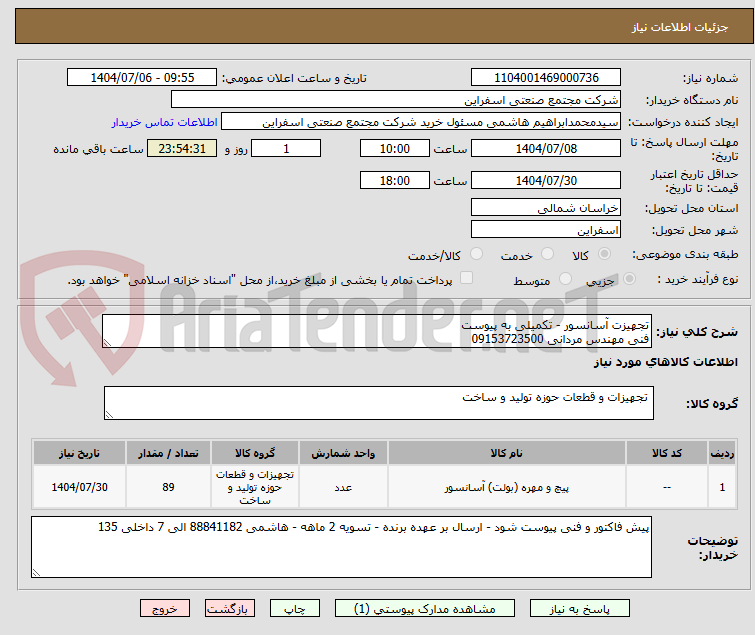The image size is (755, 635).
Task: Click the response deadline date 1404/07/08
Action: 546,148
